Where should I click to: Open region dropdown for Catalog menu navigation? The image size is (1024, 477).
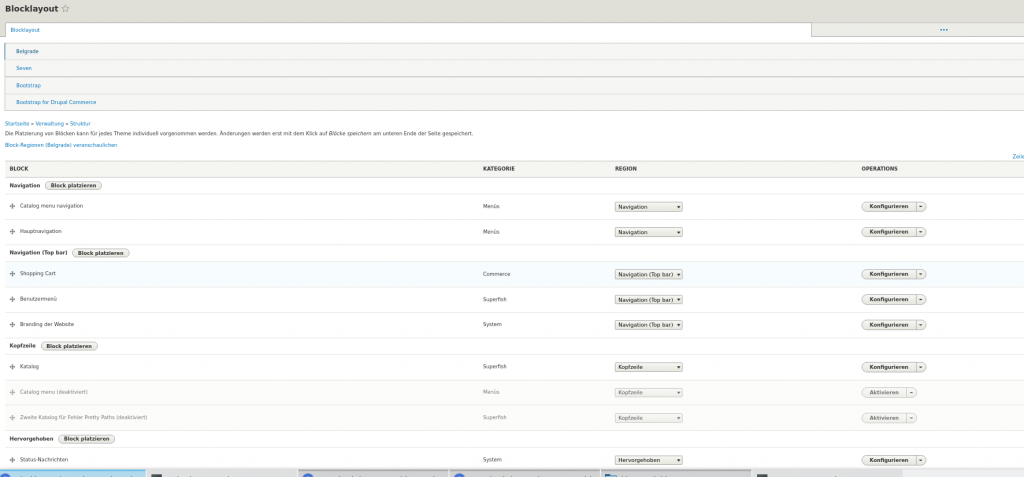648,207
